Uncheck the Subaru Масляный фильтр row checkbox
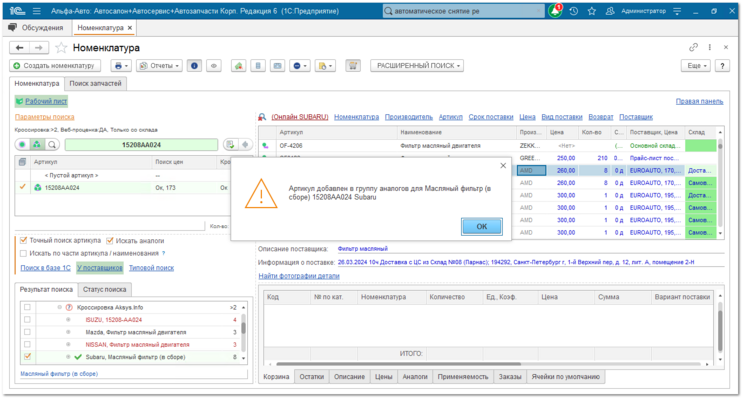This screenshot has width=743, height=399. pos(27,357)
